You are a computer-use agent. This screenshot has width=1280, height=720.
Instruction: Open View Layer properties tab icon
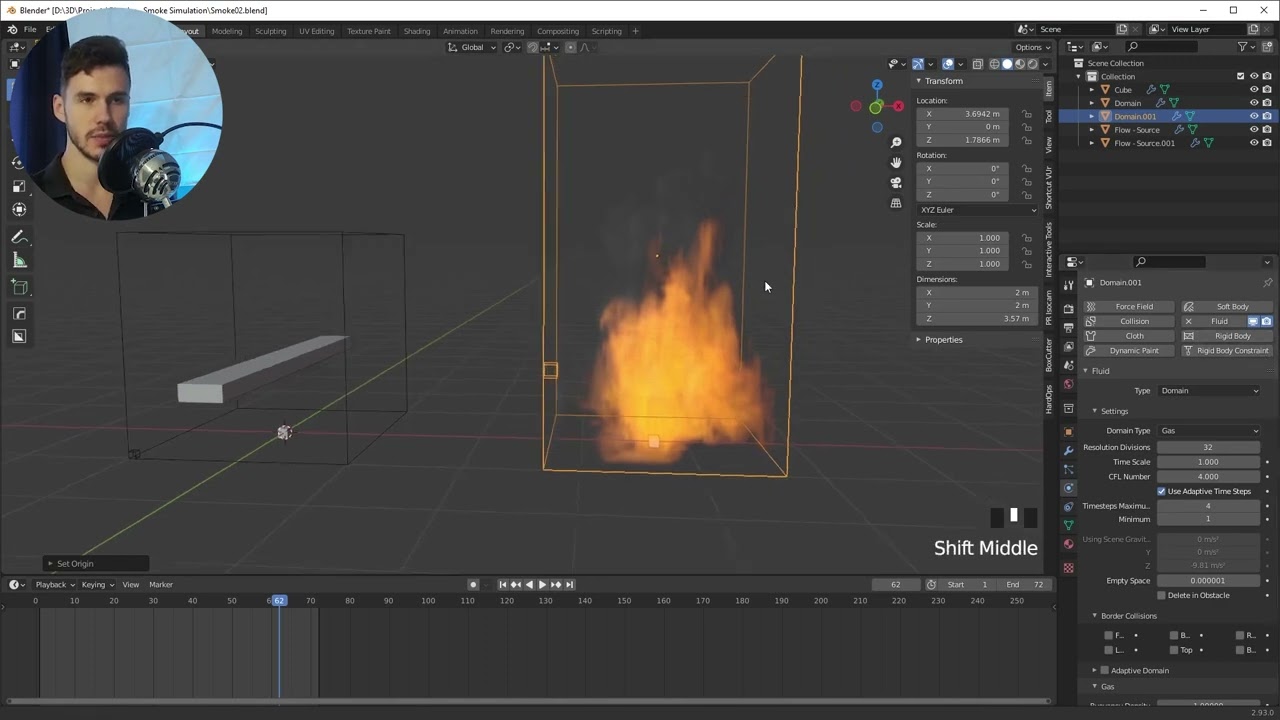tap(1068, 346)
